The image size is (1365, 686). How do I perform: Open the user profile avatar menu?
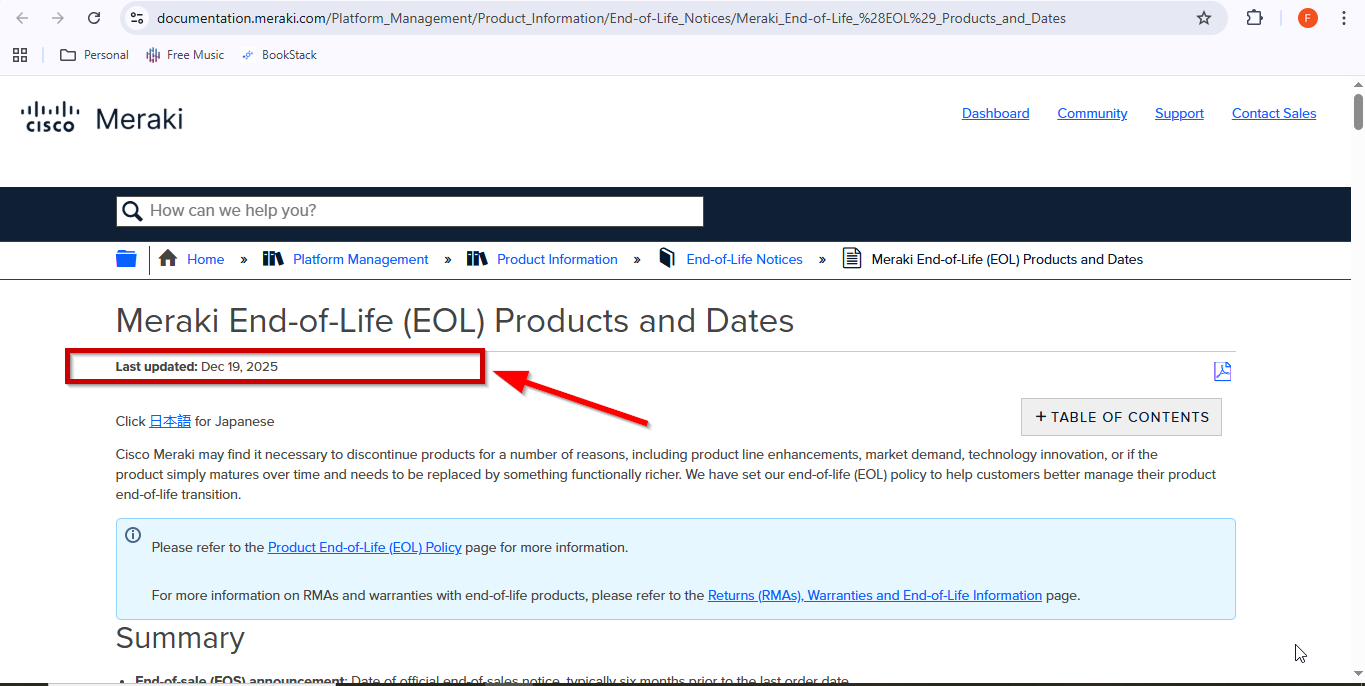(1307, 18)
